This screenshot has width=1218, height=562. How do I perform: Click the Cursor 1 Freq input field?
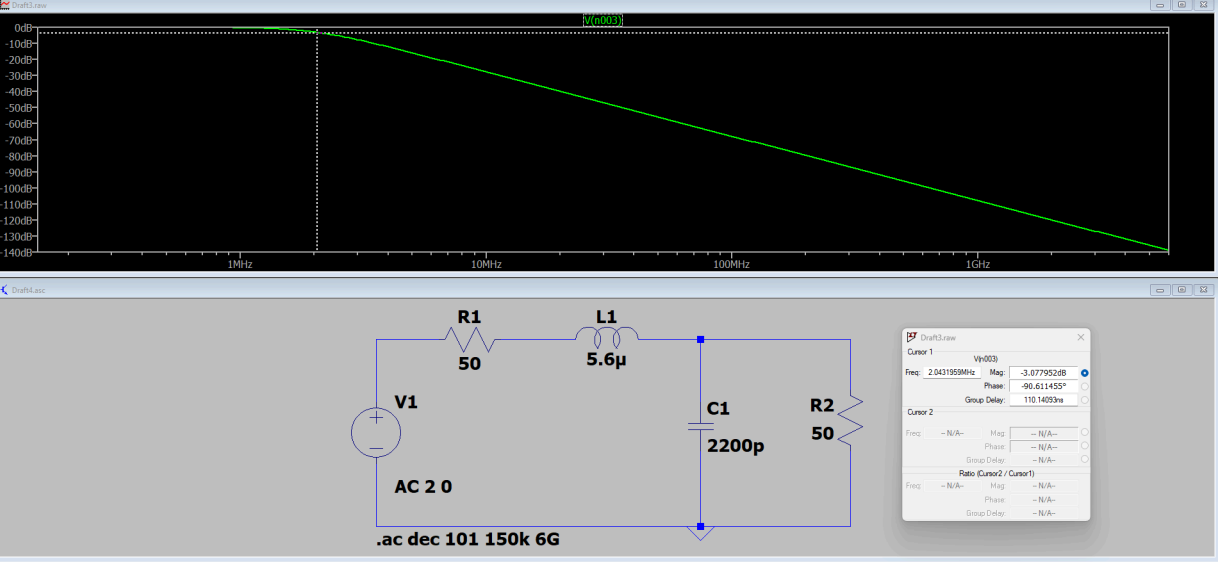(953, 372)
